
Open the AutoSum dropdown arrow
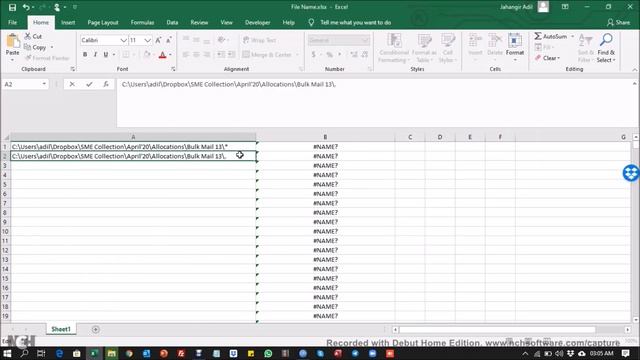tap(572, 36)
